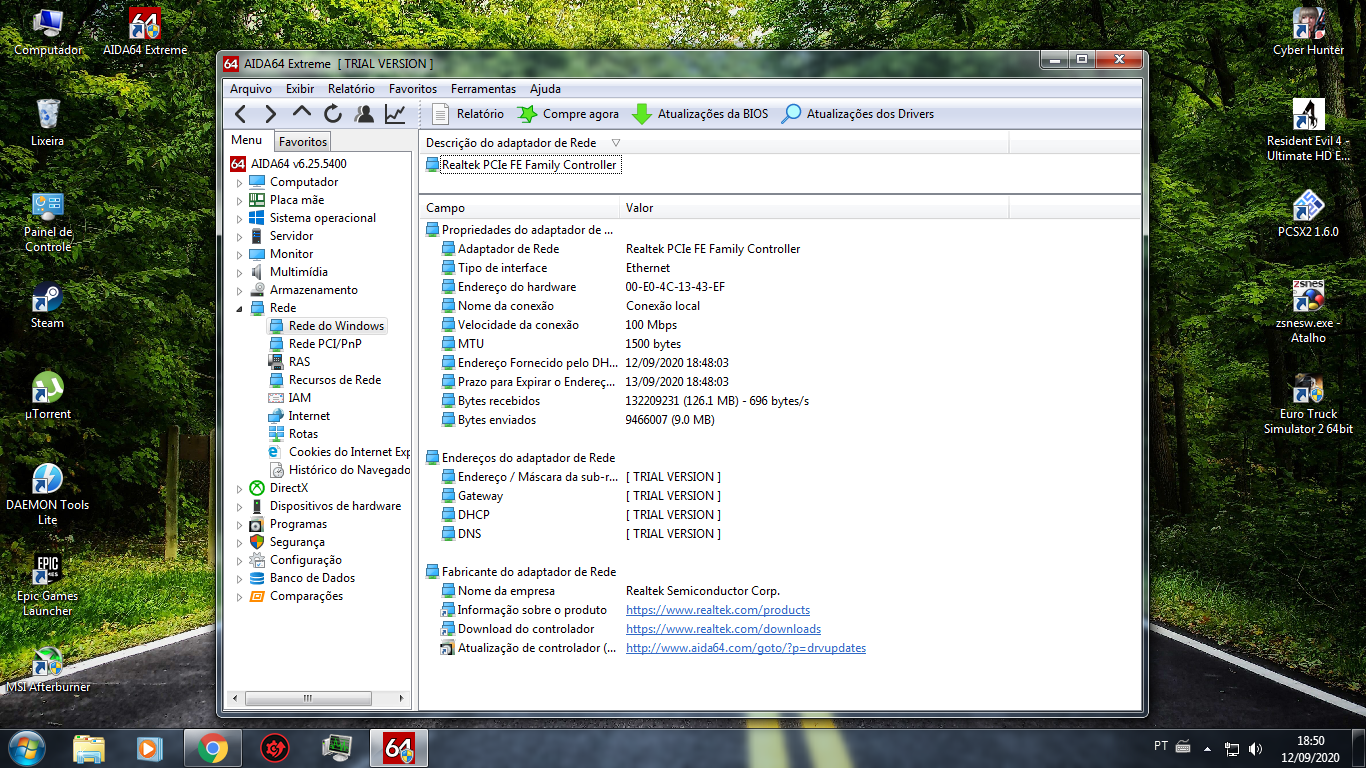
Task: Open the PCSX2 1.6.0 desktop icon
Action: coord(1308,215)
